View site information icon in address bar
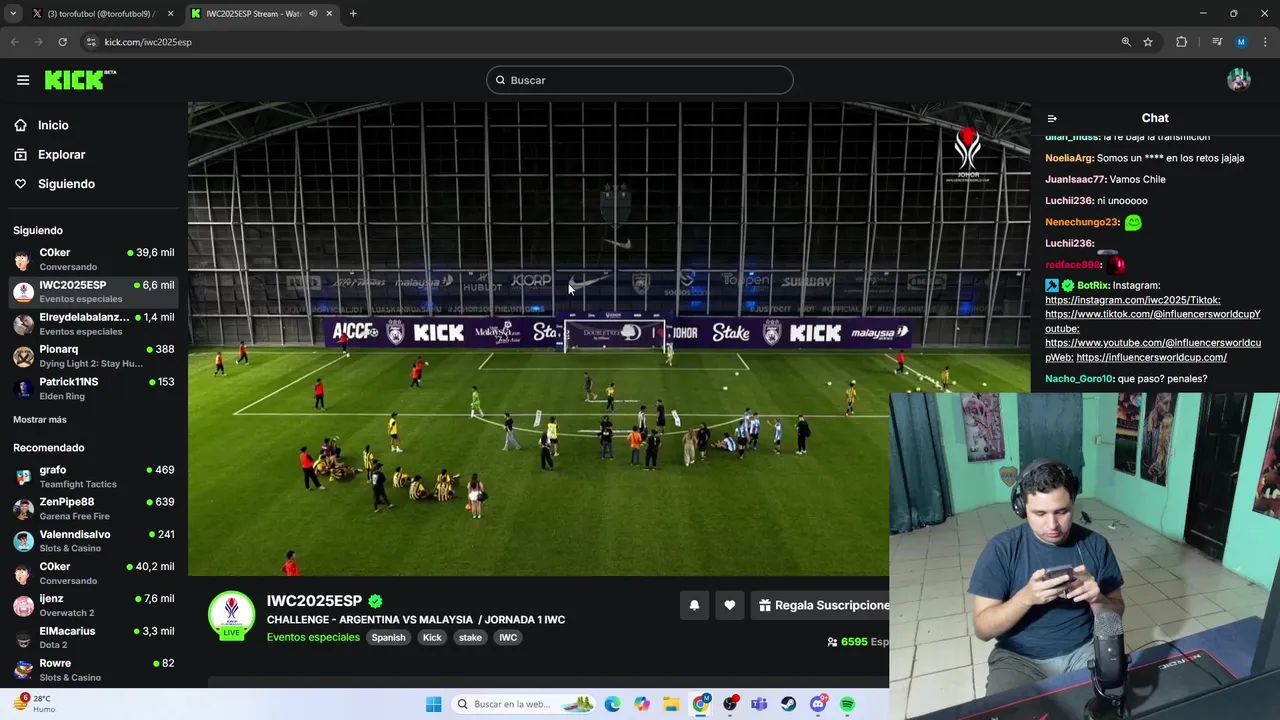The width and height of the screenshot is (1280, 720). pos(91,42)
